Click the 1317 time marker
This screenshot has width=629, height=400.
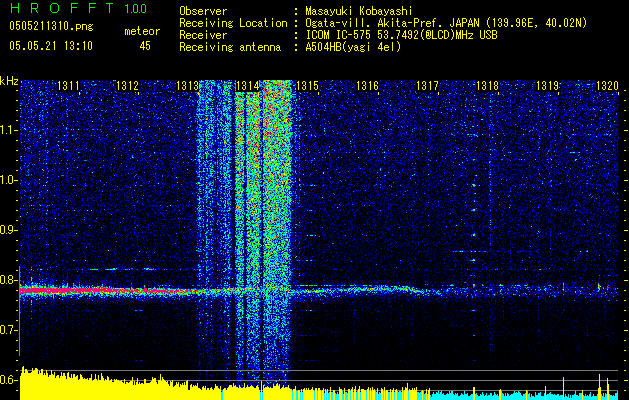tap(427, 85)
